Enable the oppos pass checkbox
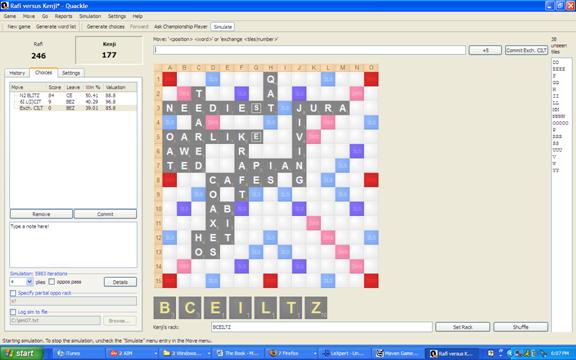Image resolution: width=576 pixels, height=360 pixels. [52, 282]
